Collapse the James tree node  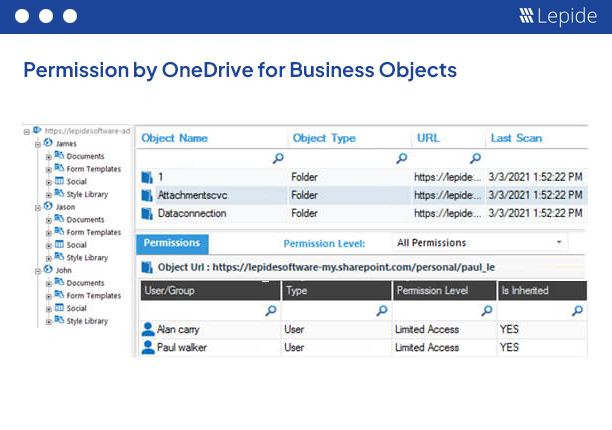pos(38,144)
